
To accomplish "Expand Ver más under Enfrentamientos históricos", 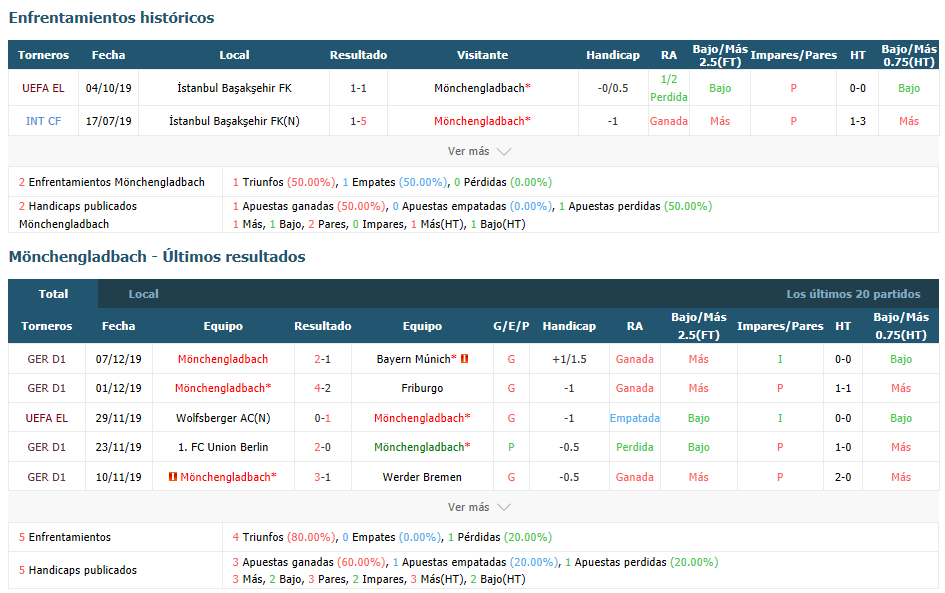I will pos(479,151).
